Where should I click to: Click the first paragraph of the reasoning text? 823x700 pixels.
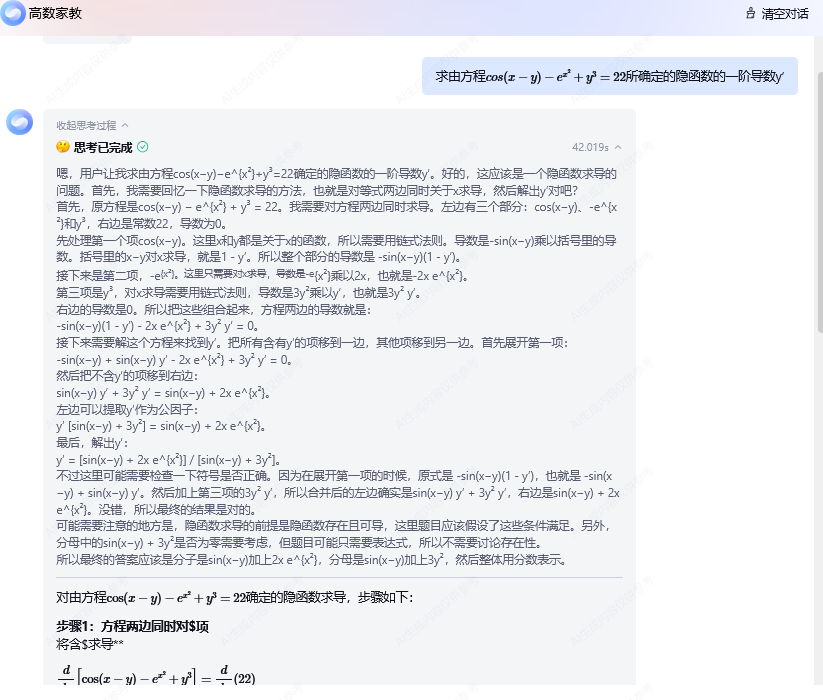coord(336,182)
